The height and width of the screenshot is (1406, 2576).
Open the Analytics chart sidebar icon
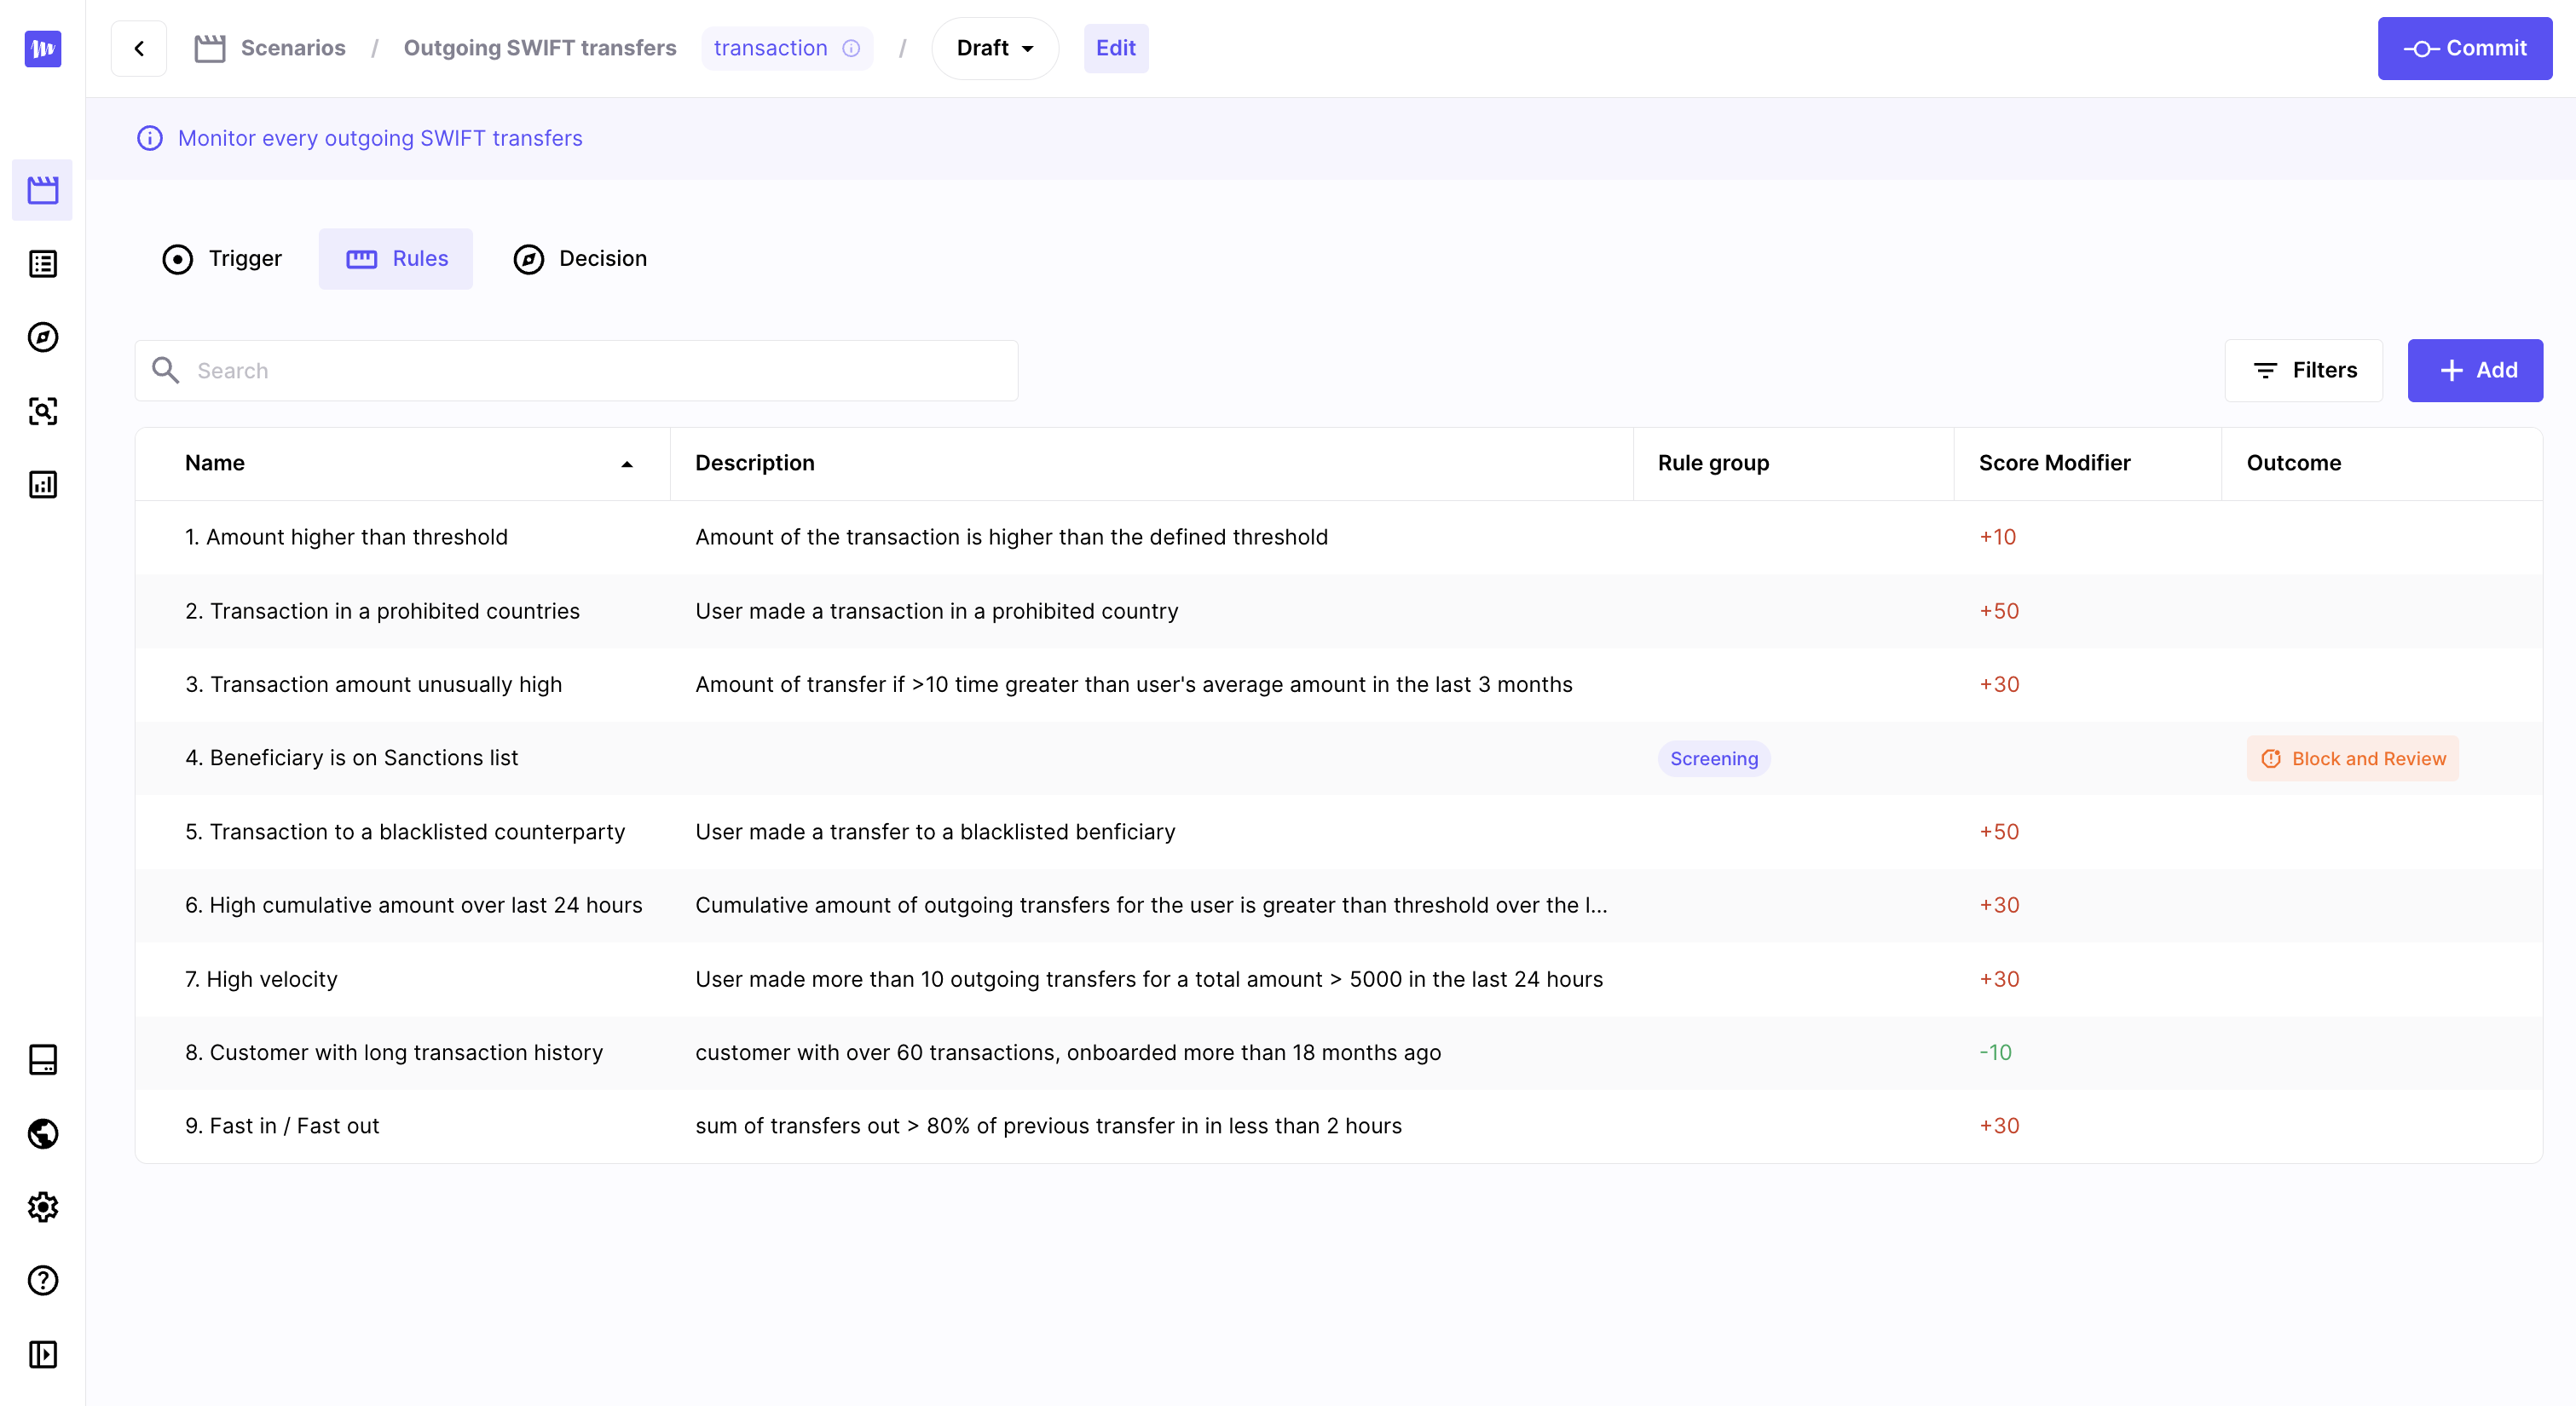[x=43, y=485]
